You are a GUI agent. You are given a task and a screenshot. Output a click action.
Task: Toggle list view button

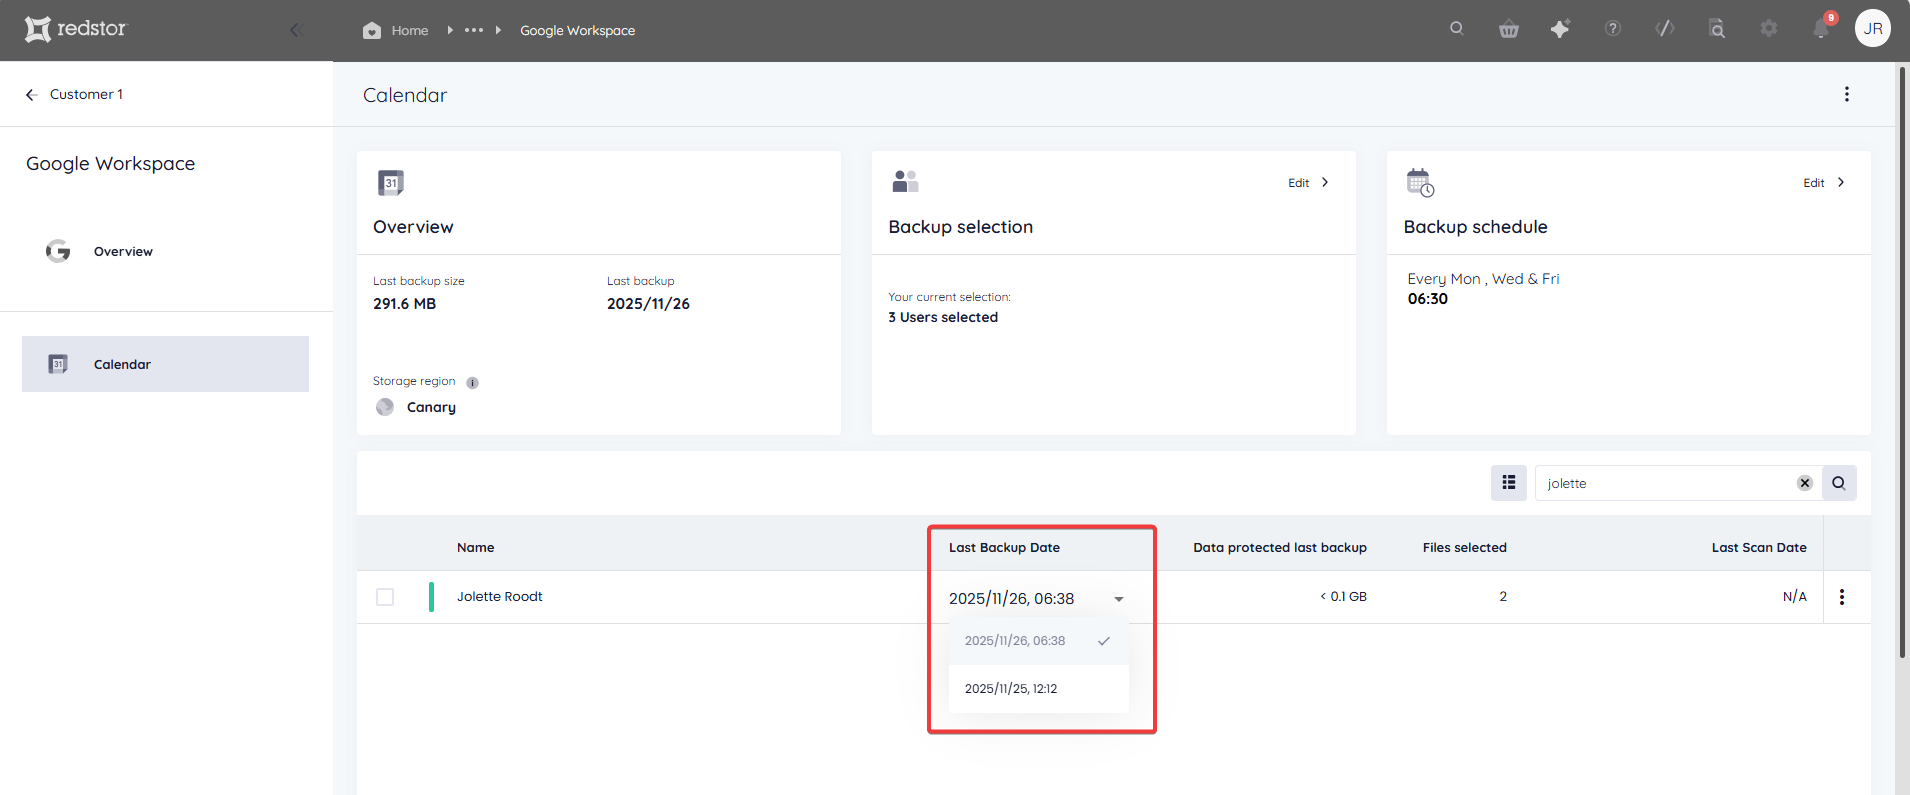point(1509,483)
